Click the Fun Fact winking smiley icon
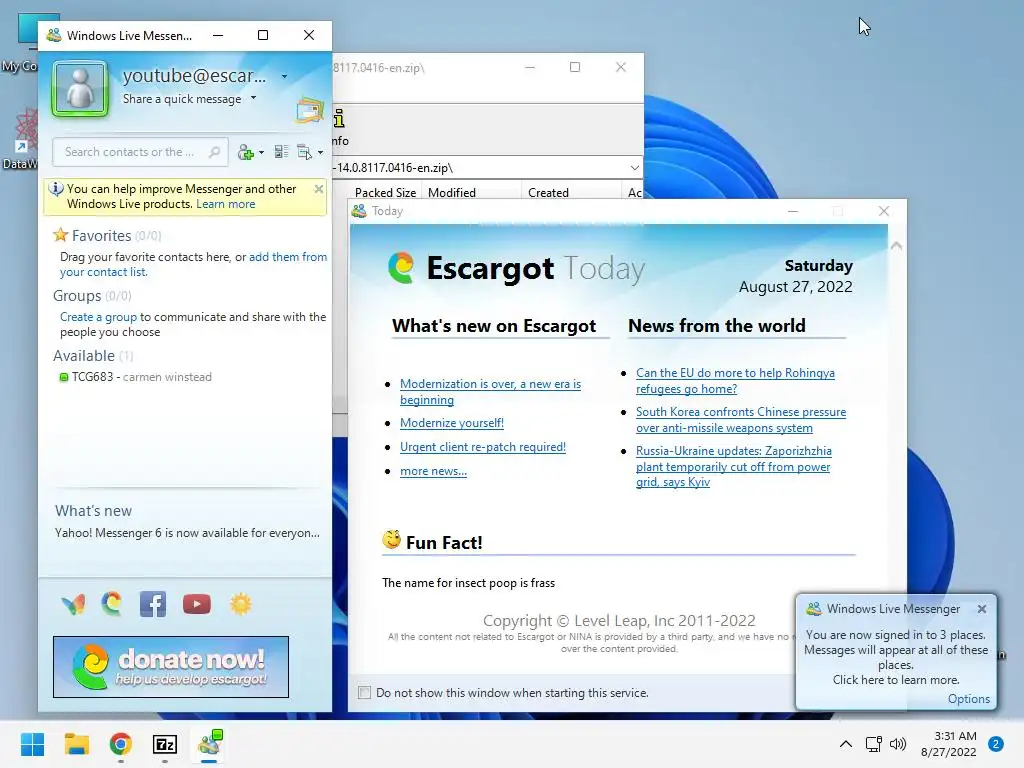Image resolution: width=1024 pixels, height=768 pixels. (391, 539)
